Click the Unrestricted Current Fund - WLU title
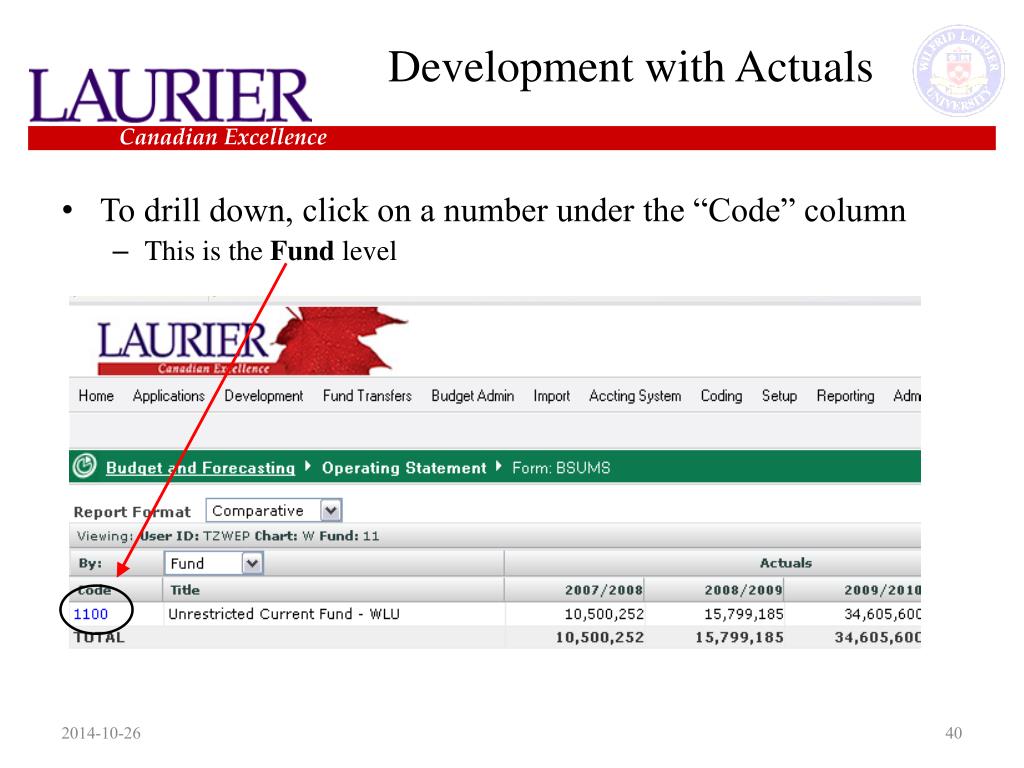This screenshot has height=768, width=1024. click(x=283, y=614)
